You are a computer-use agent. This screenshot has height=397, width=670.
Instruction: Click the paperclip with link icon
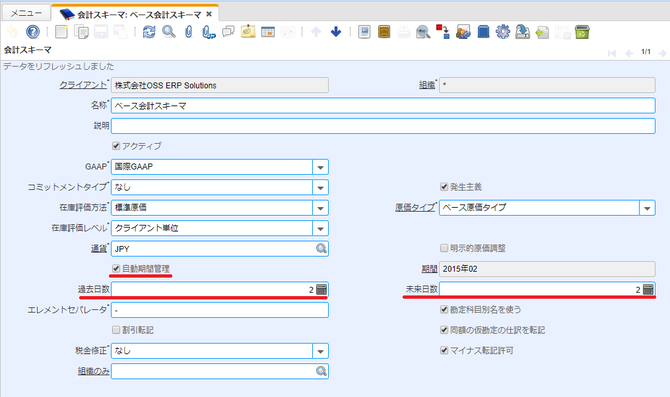[x=209, y=32]
